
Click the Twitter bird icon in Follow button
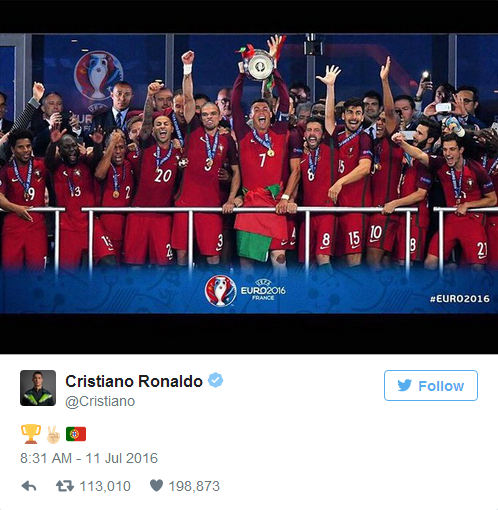[405, 385]
